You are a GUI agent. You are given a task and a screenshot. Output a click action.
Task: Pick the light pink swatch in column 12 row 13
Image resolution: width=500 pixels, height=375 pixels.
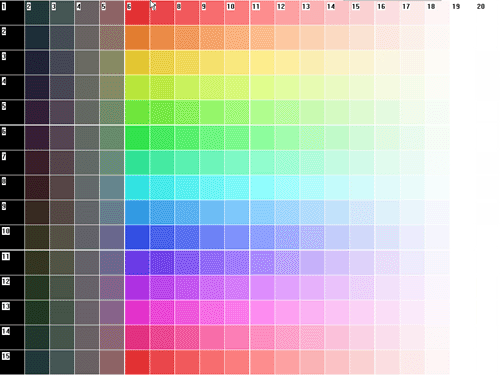(287, 313)
